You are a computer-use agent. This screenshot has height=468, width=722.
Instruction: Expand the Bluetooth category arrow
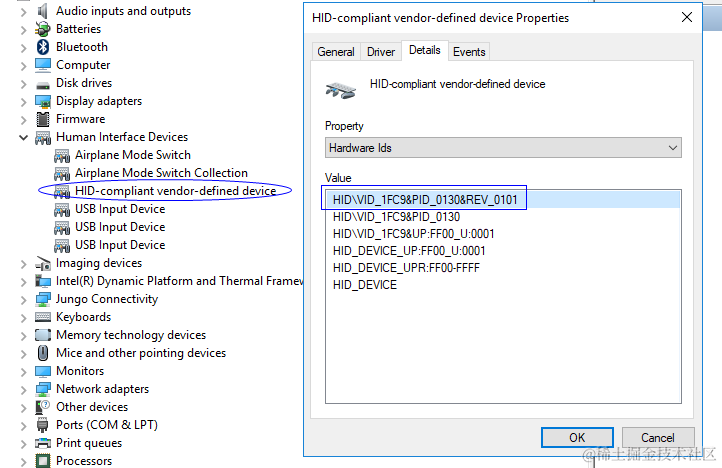tap(23, 47)
